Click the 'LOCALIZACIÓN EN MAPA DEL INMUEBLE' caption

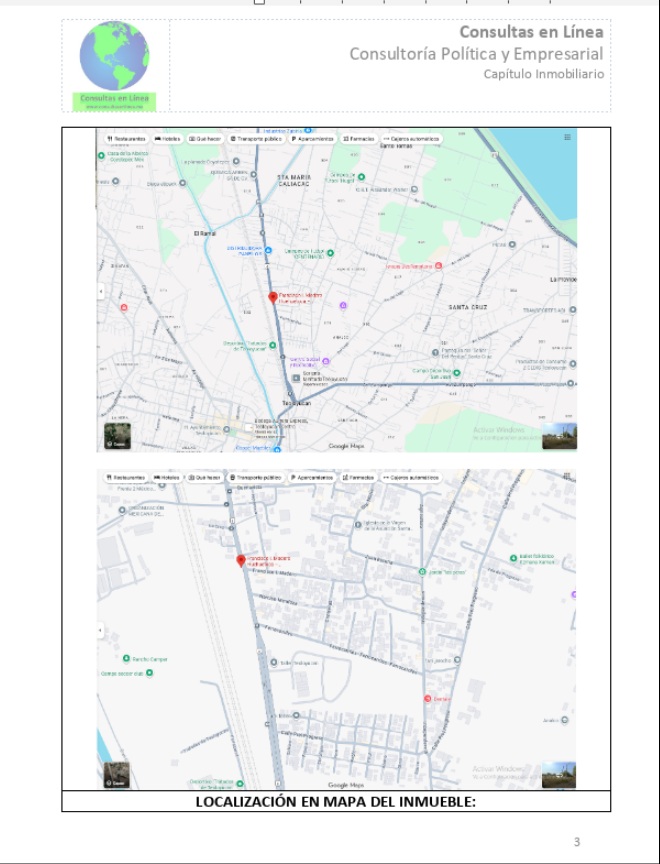[x=335, y=801]
